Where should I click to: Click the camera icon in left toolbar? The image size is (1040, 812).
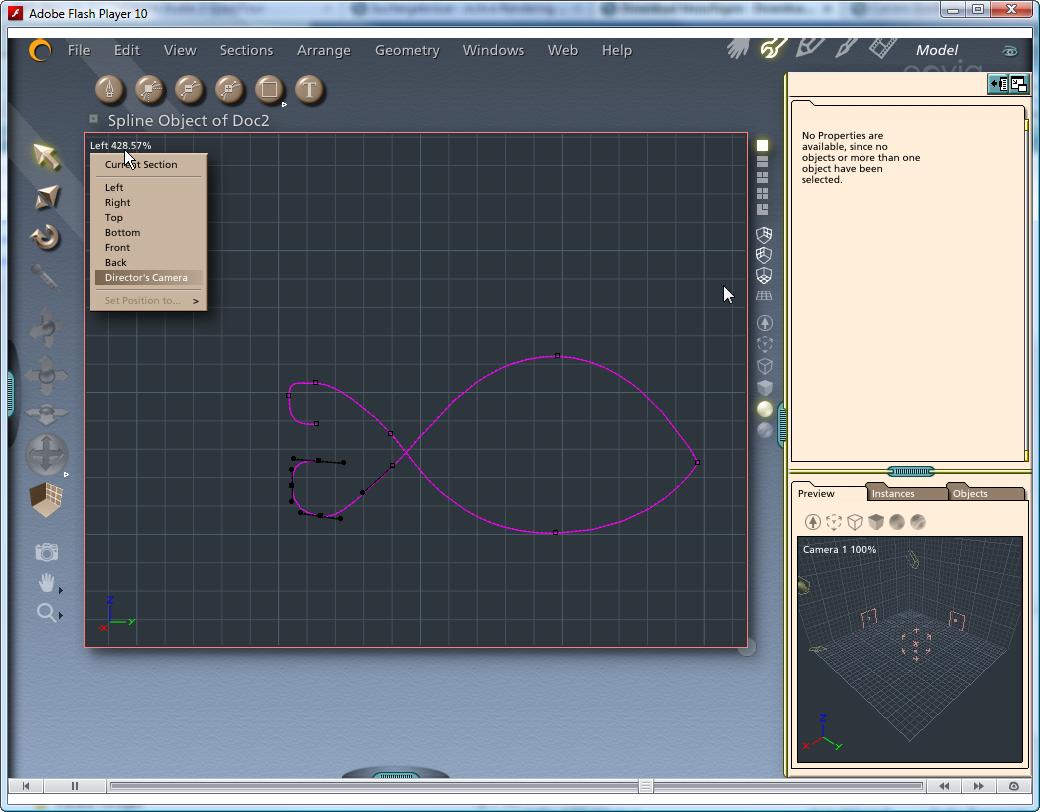tap(46, 552)
